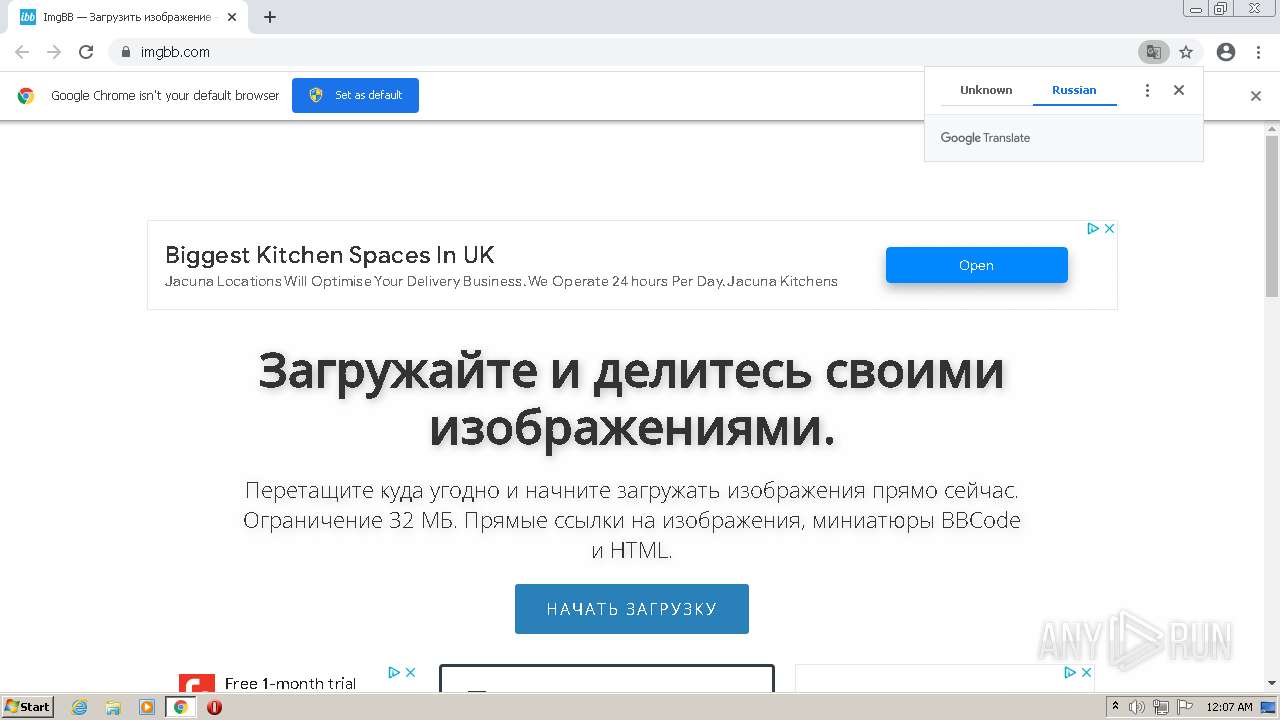Image resolution: width=1280 pixels, height=720 pixels.
Task: Open media player from taskbar
Action: (147, 707)
